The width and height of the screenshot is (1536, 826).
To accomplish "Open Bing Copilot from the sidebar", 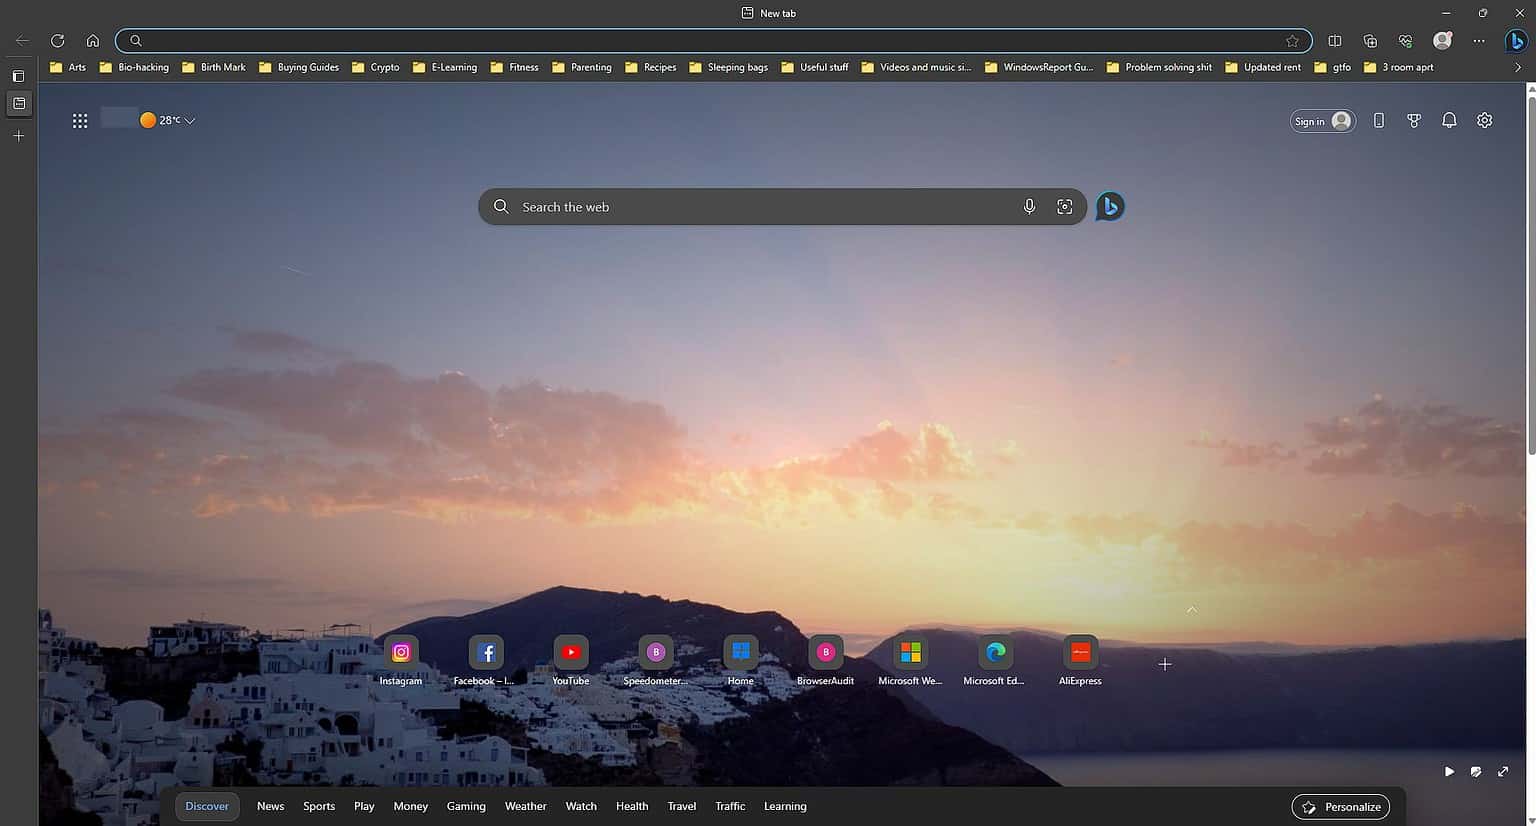I will [x=1517, y=41].
